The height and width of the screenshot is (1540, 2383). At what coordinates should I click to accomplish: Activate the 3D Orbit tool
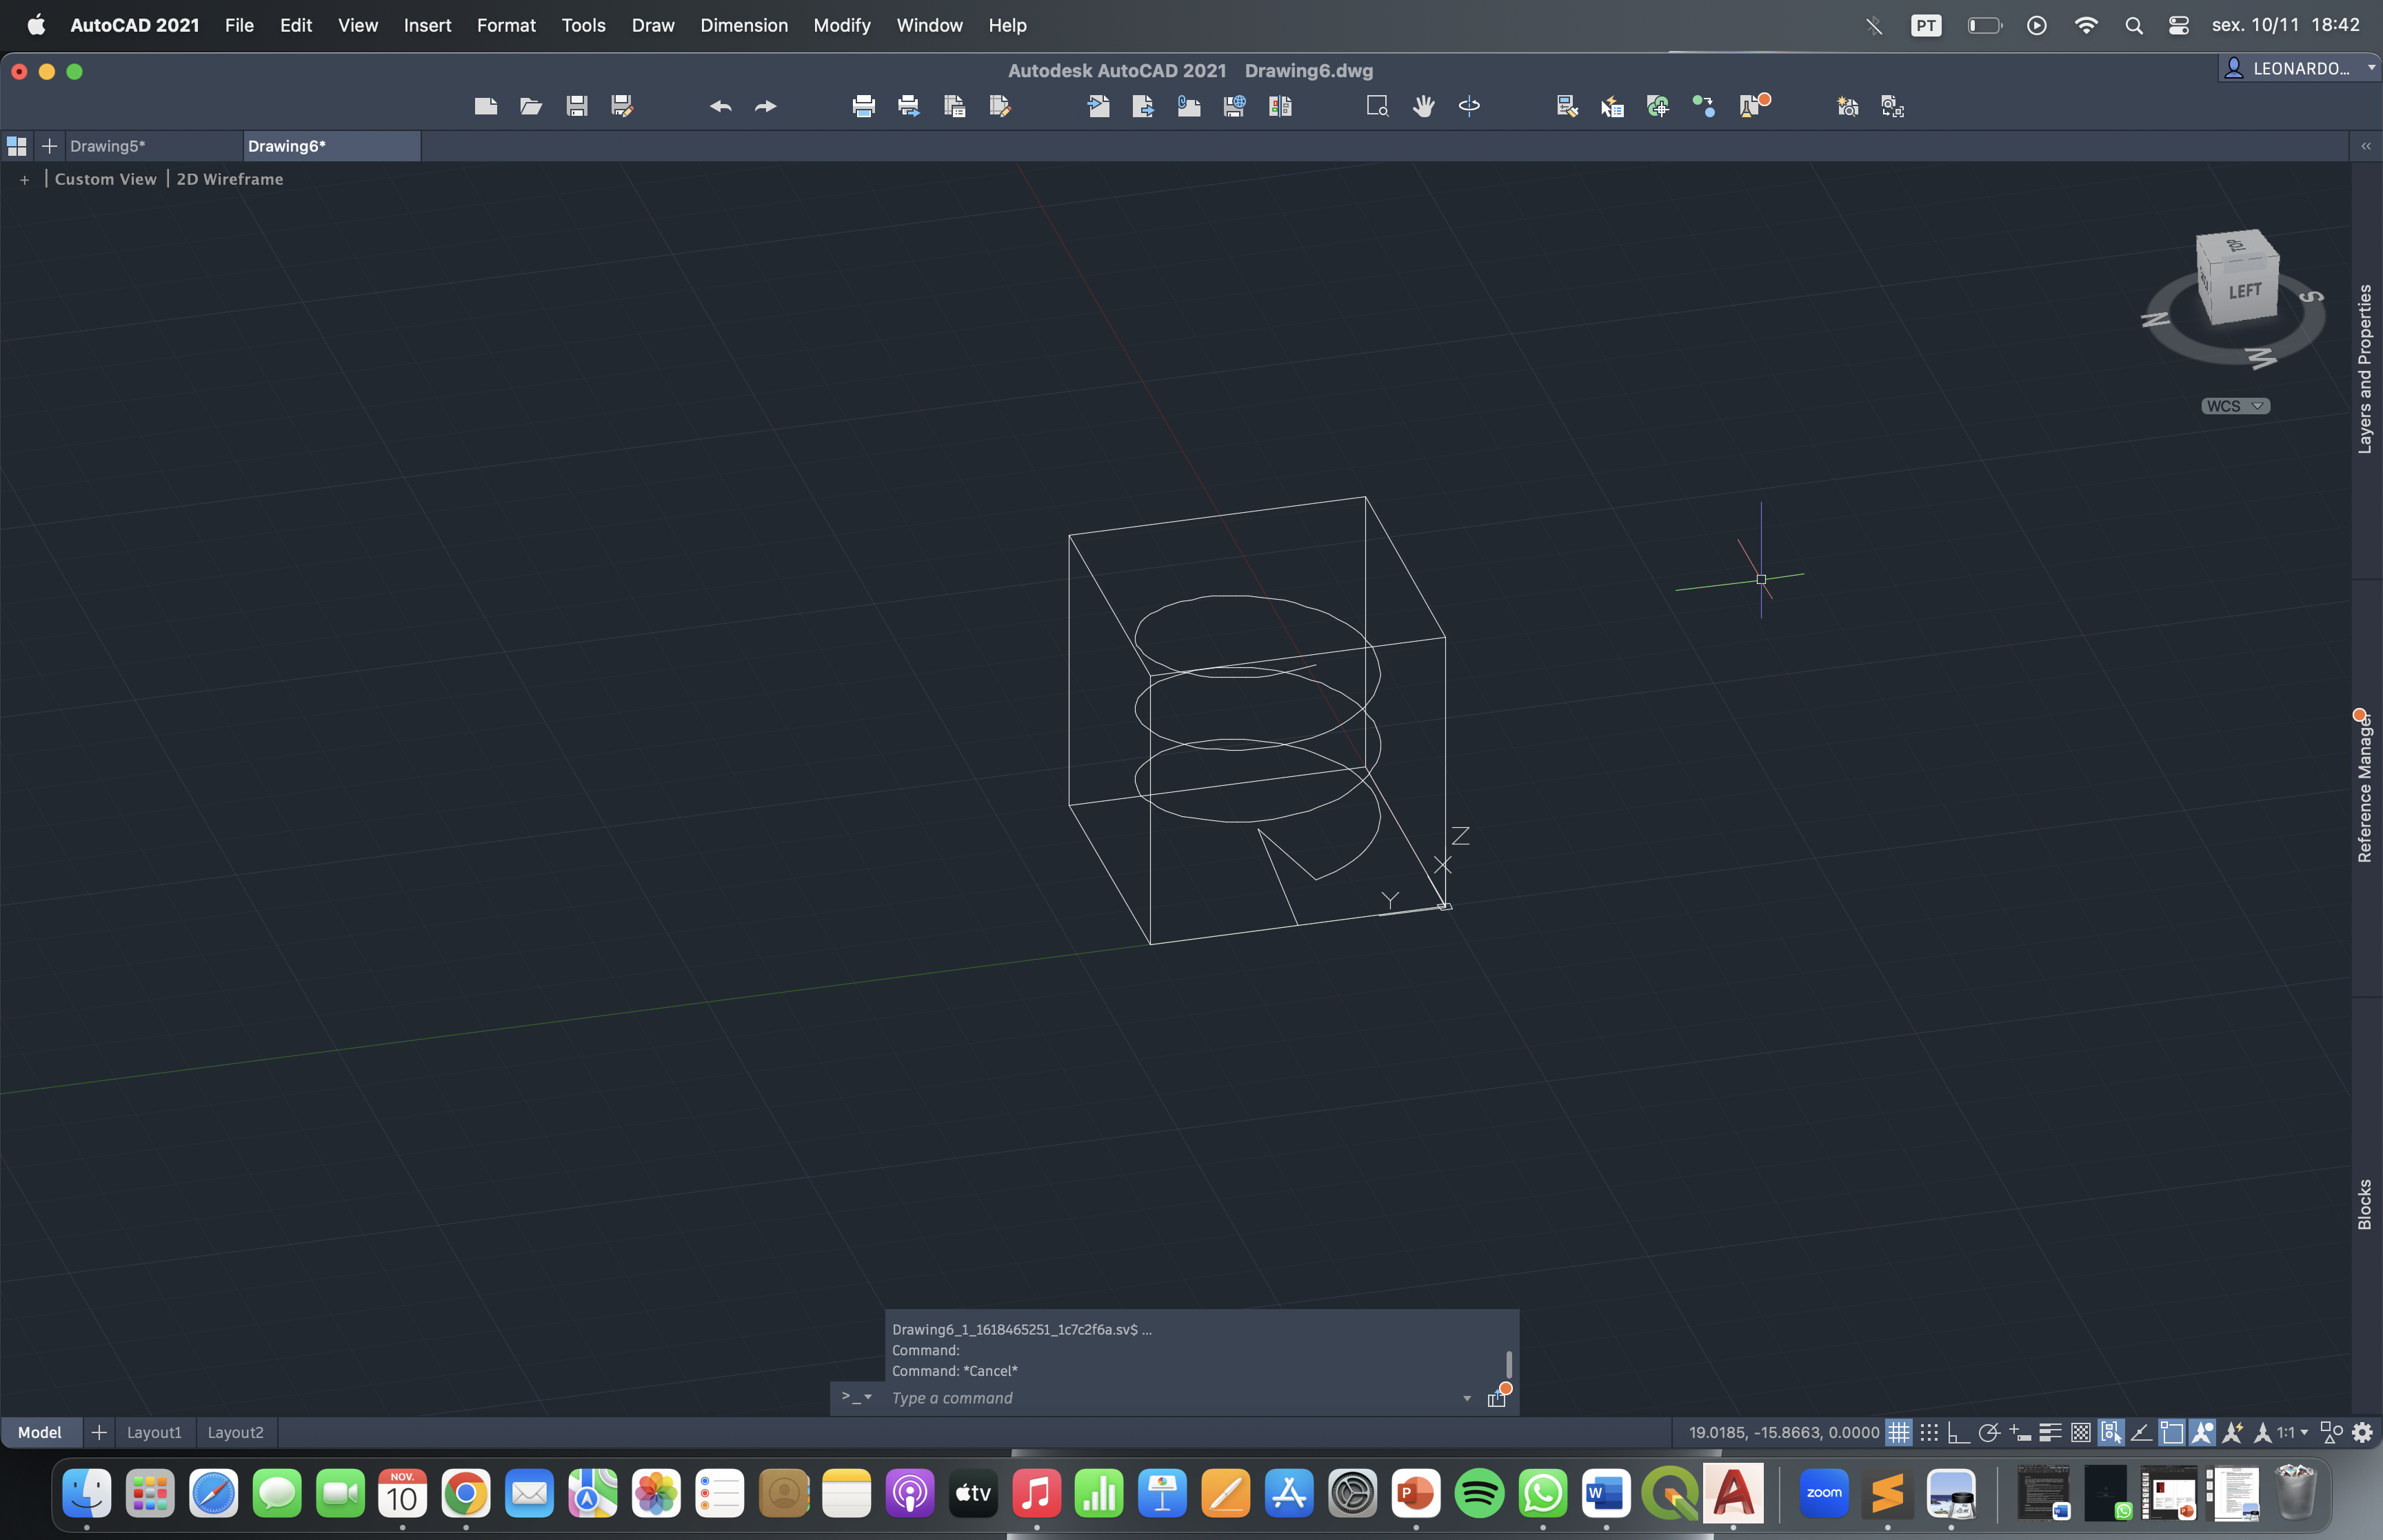click(x=1469, y=106)
